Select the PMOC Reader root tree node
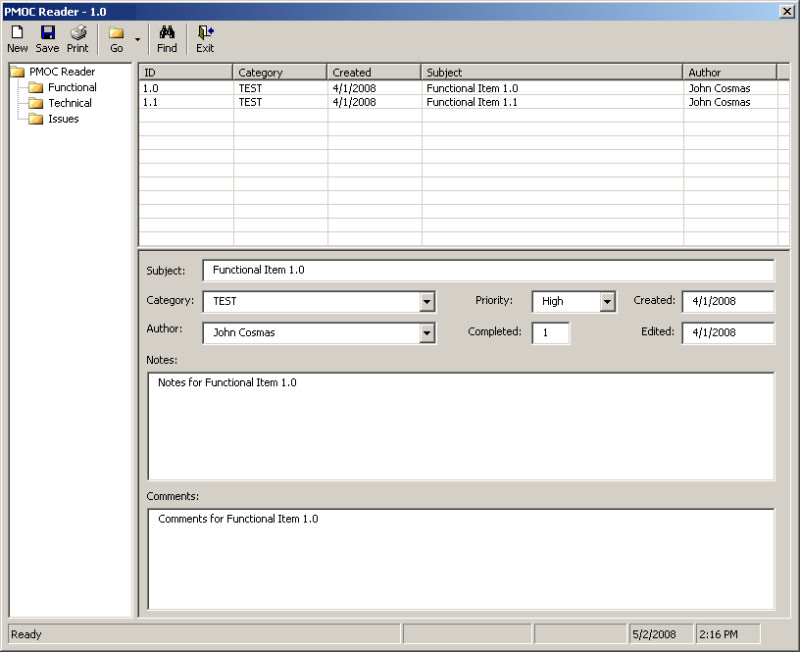 62,71
